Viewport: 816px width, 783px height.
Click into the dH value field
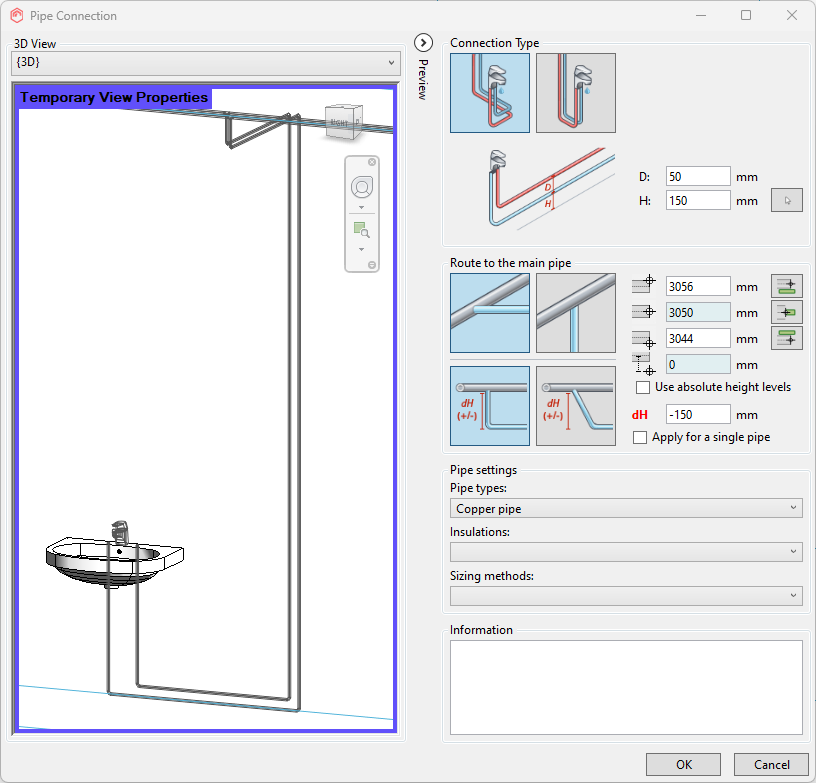[x=698, y=414]
